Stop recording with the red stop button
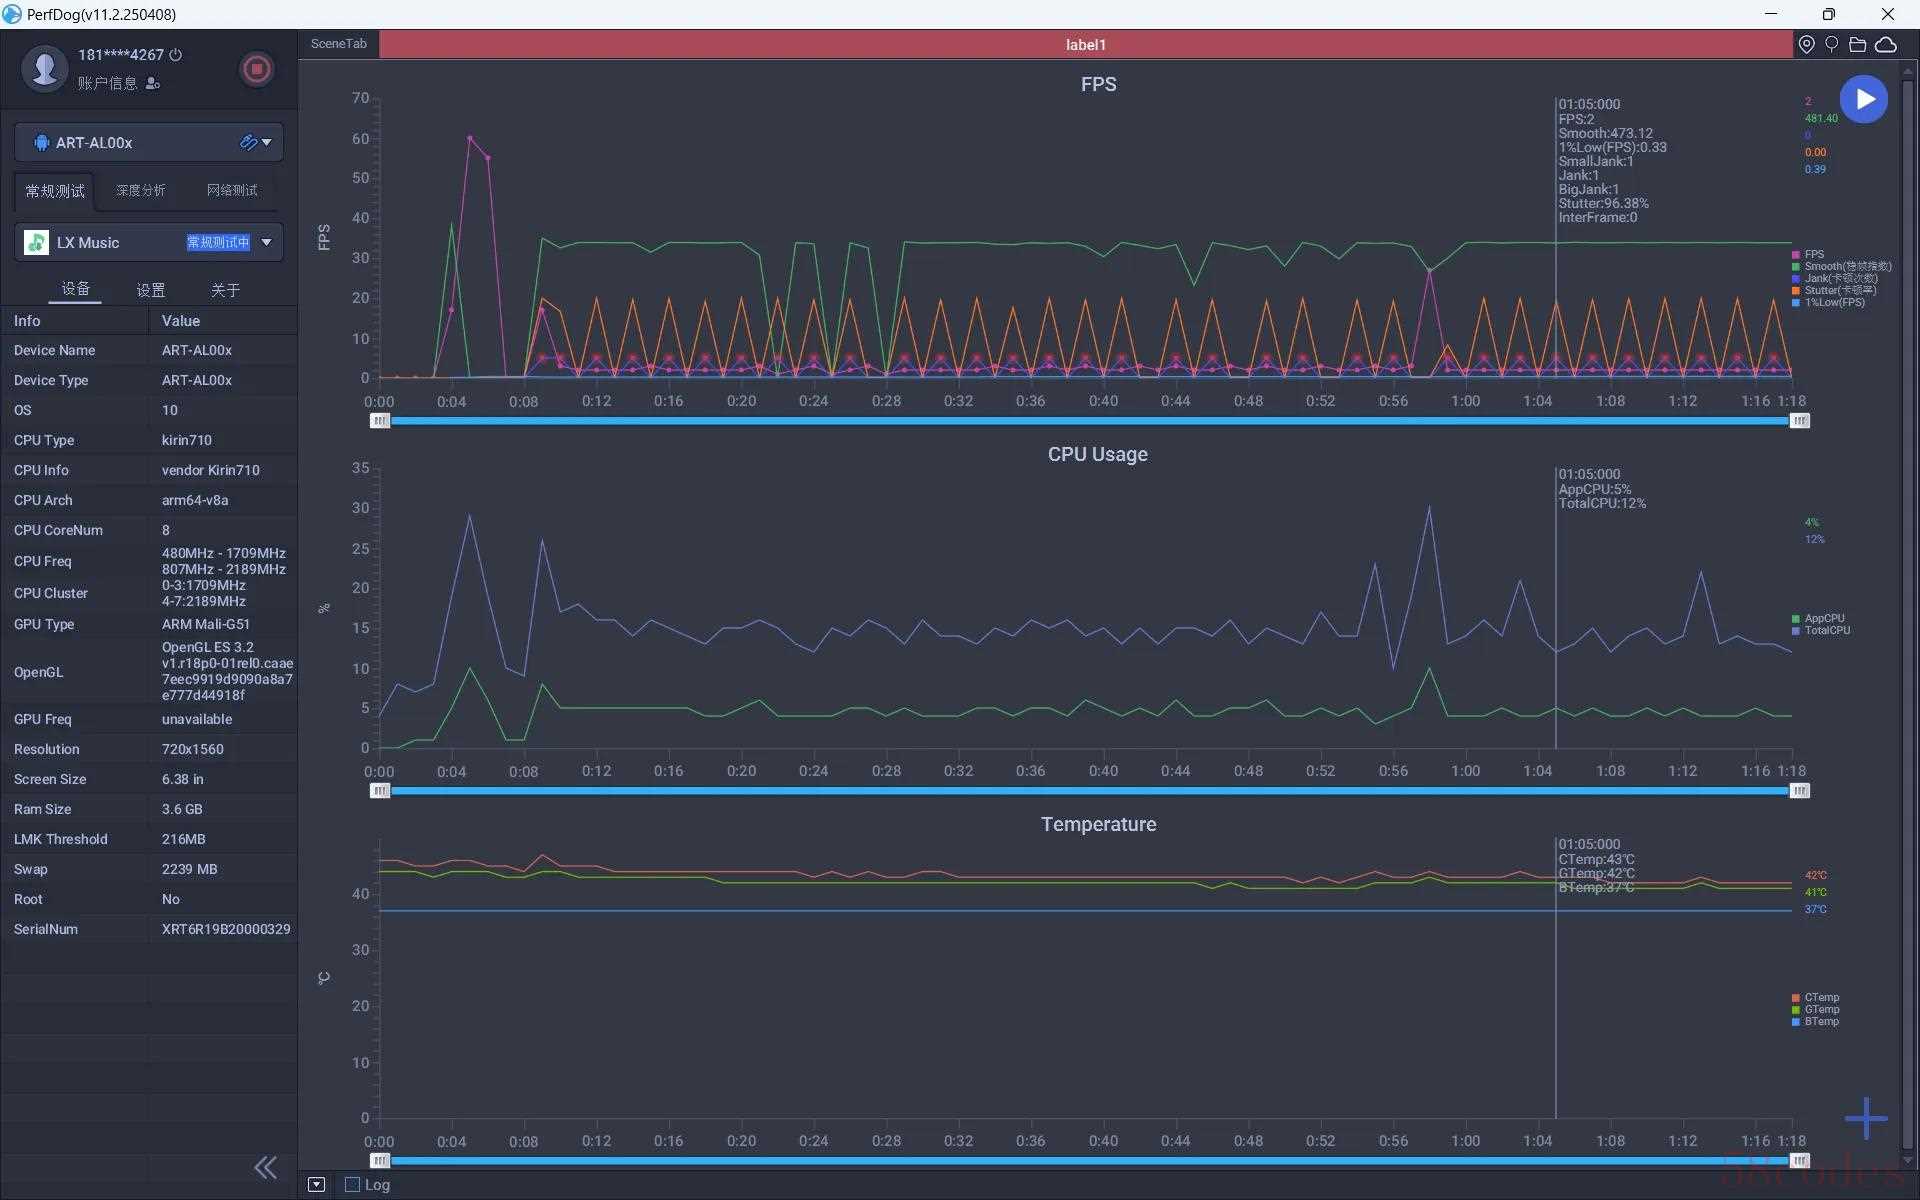 257,69
